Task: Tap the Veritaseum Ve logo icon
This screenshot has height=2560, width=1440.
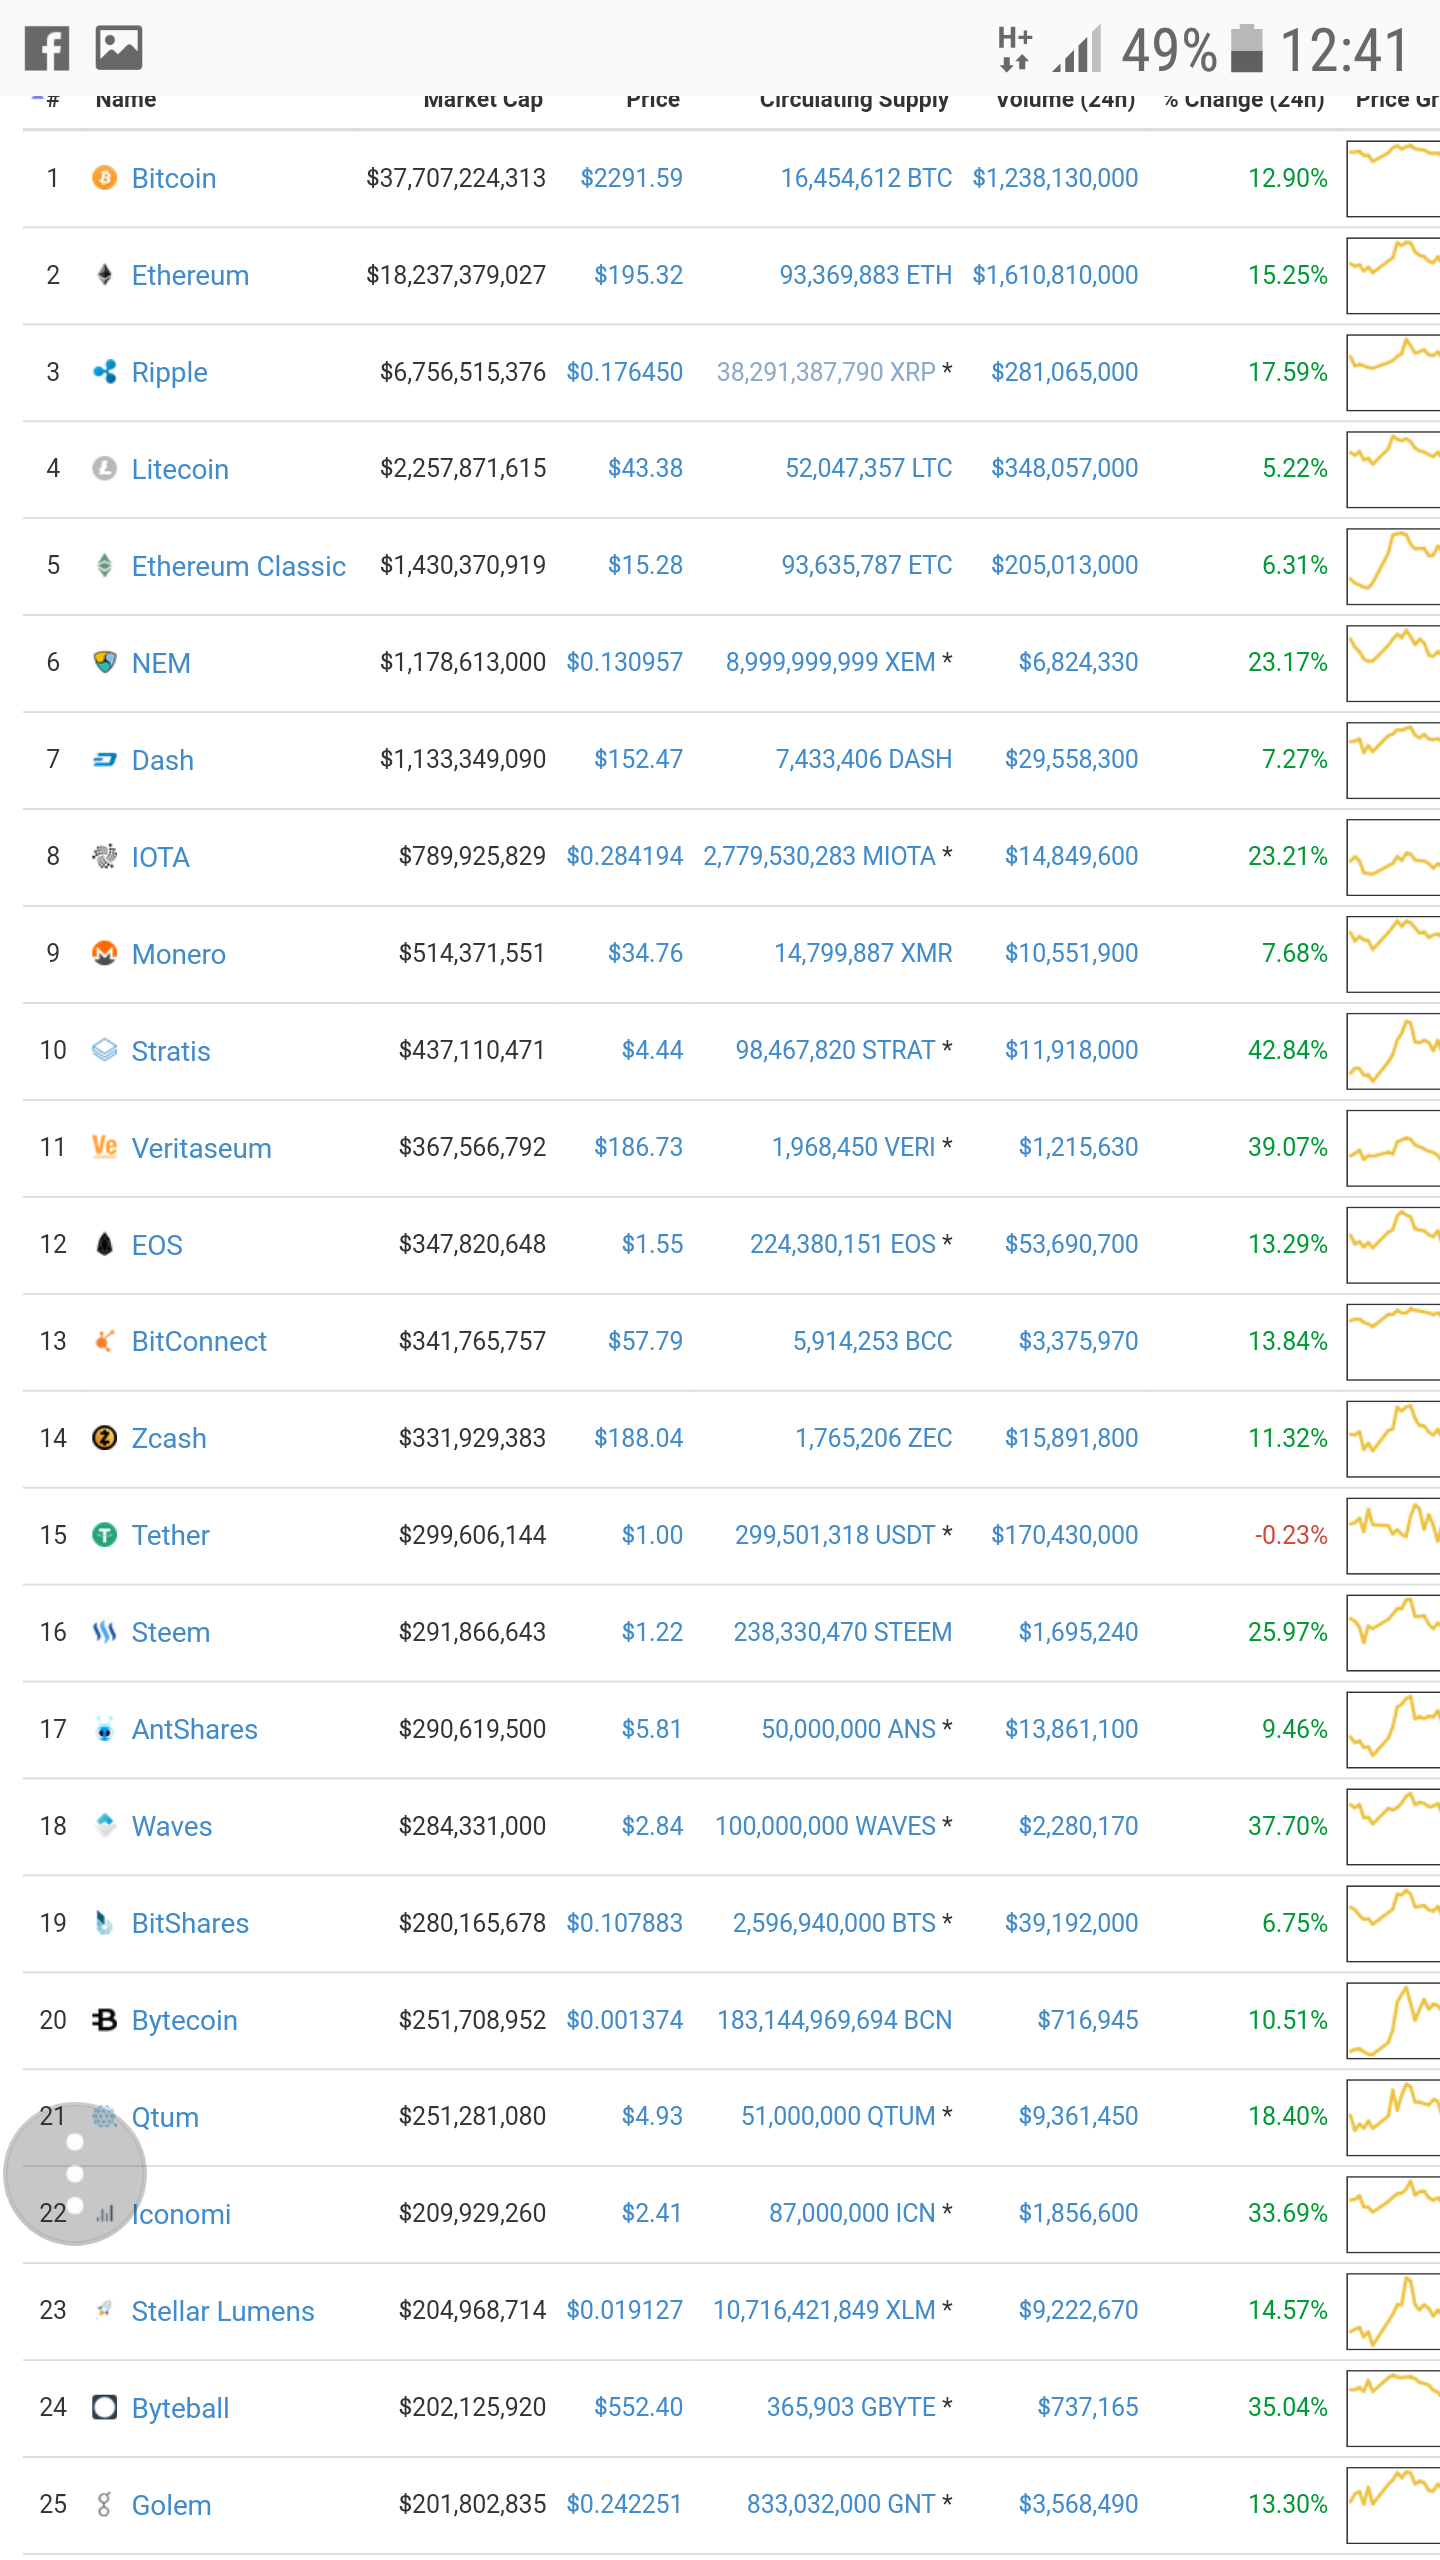Action: click(104, 1147)
